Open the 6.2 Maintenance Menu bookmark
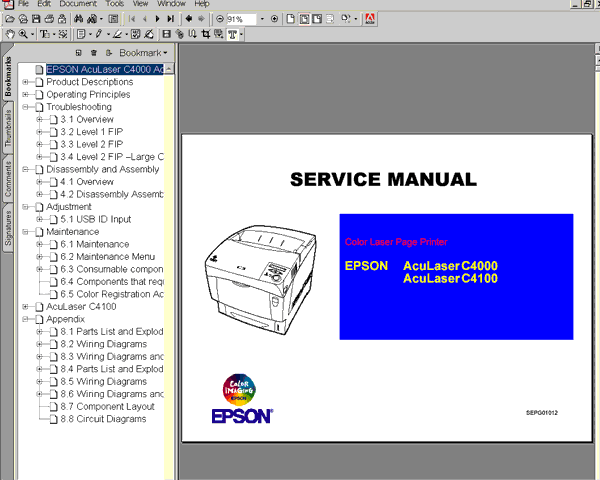Viewport: 600px width, 480px height. click(x=108, y=257)
